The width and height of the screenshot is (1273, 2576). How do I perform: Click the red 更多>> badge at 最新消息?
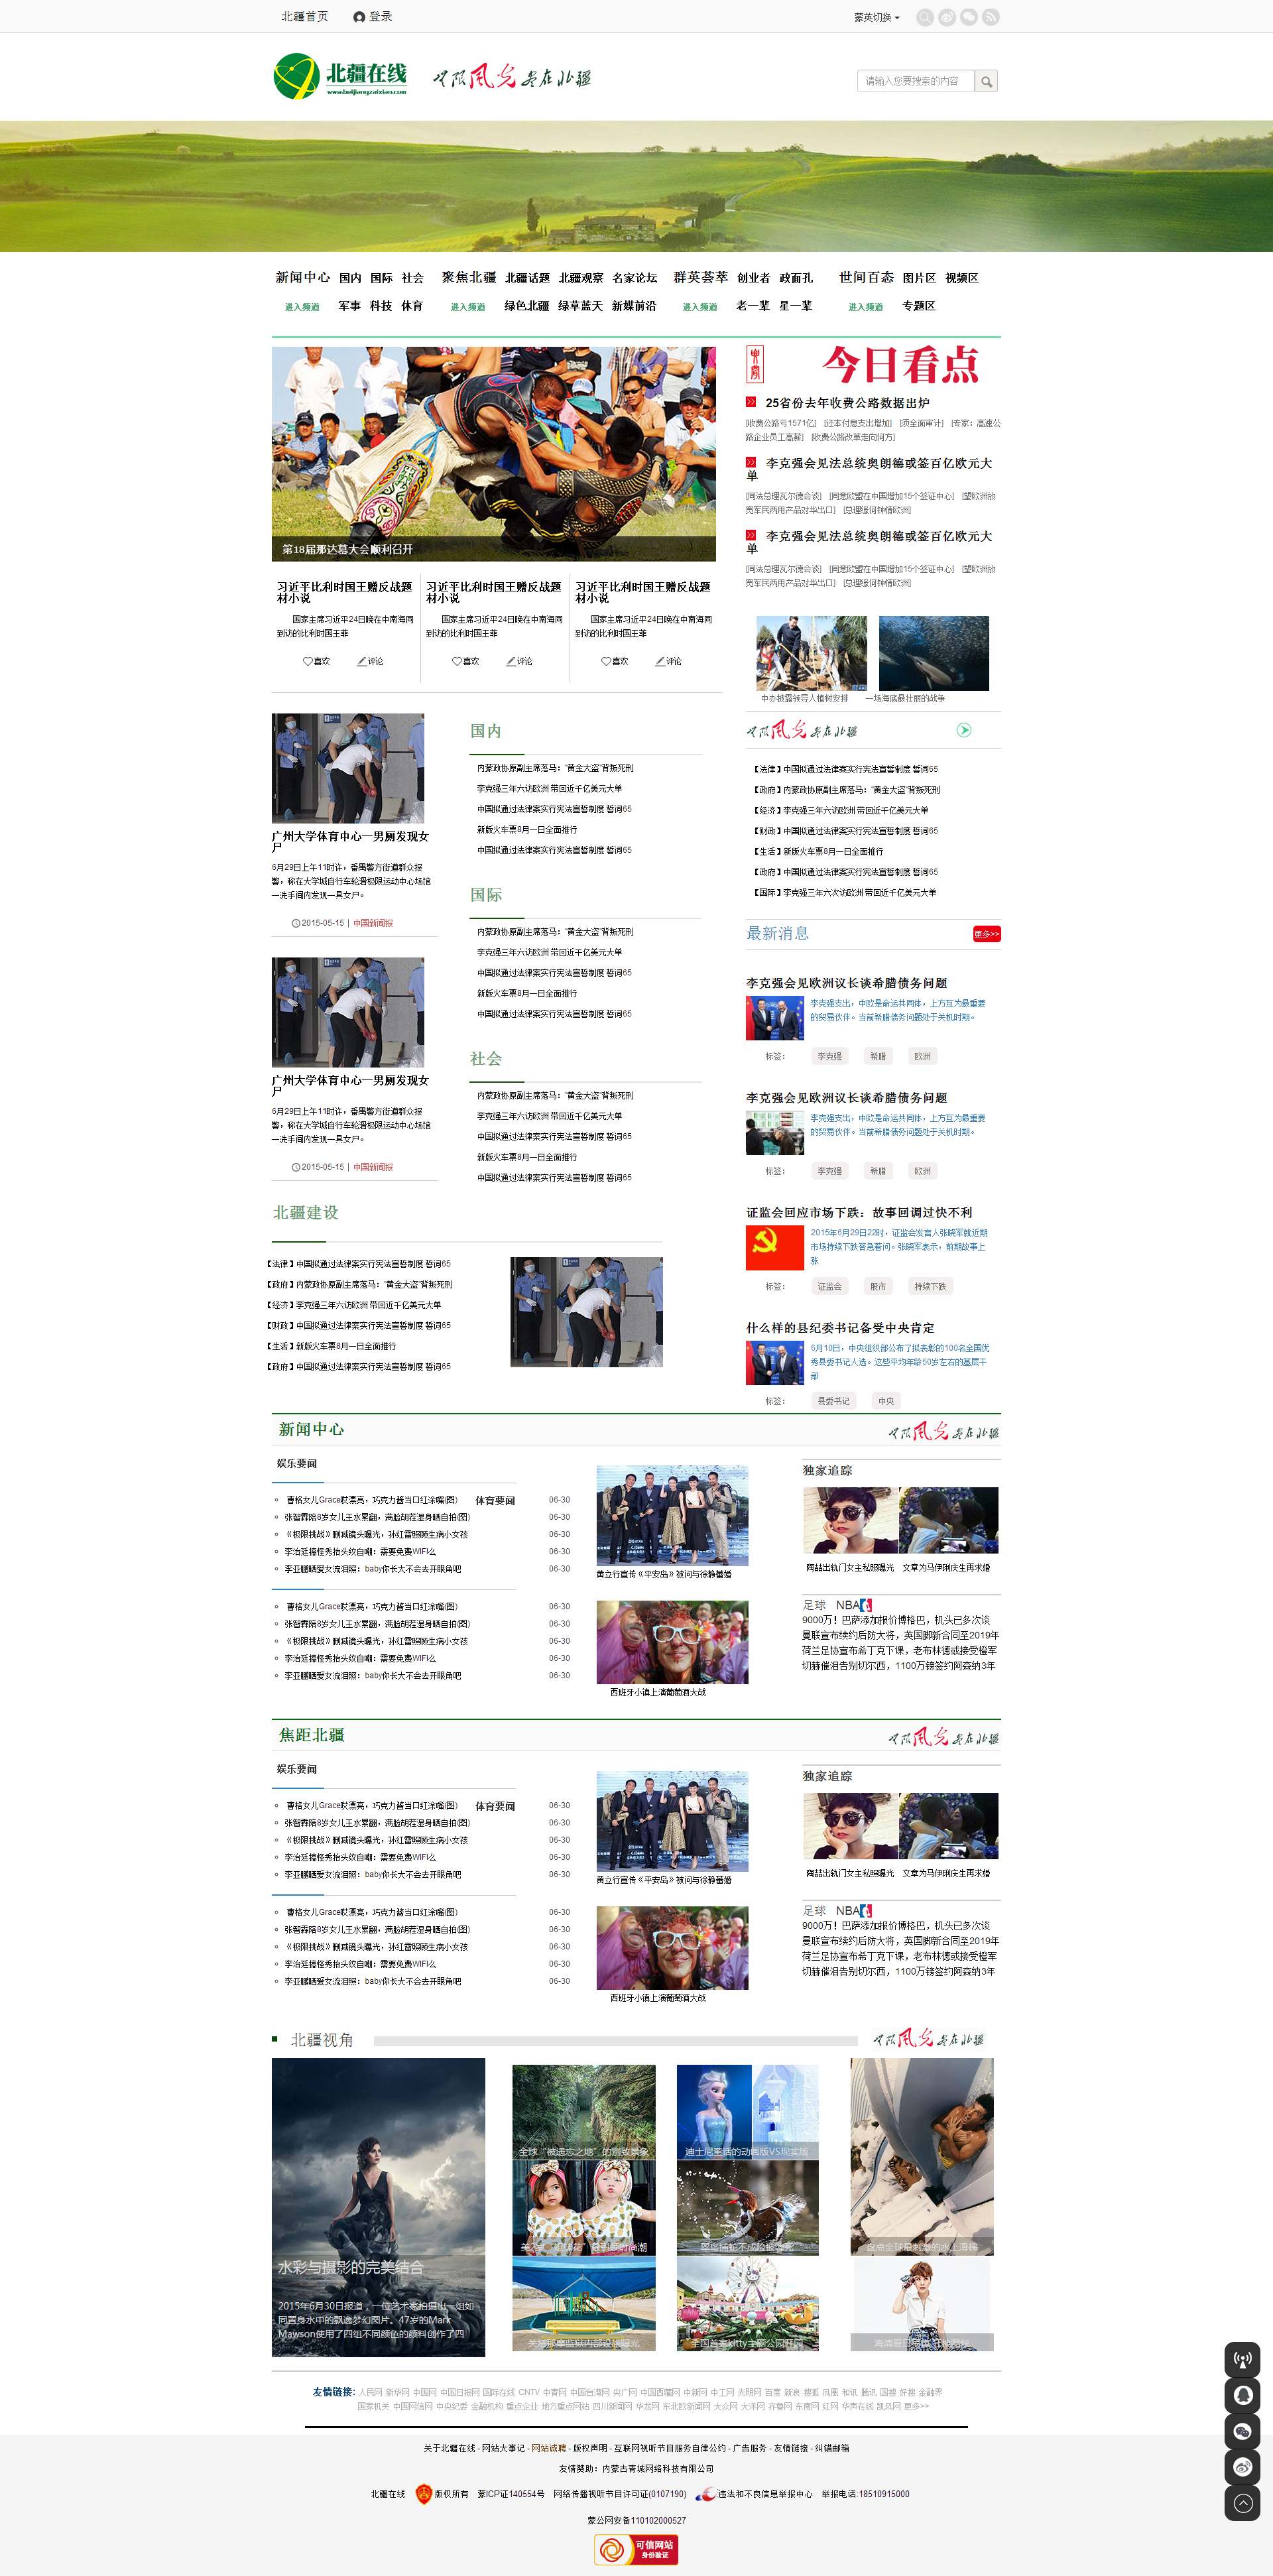(986, 934)
